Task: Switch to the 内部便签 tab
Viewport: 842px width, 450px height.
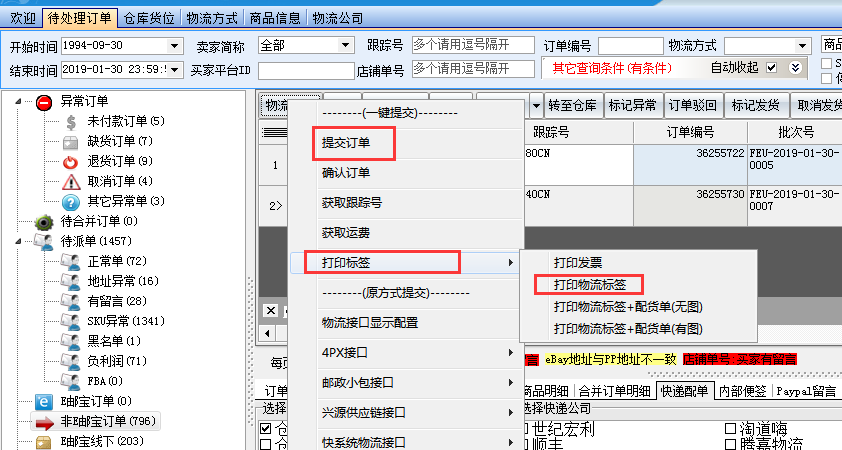Action: 745,391
